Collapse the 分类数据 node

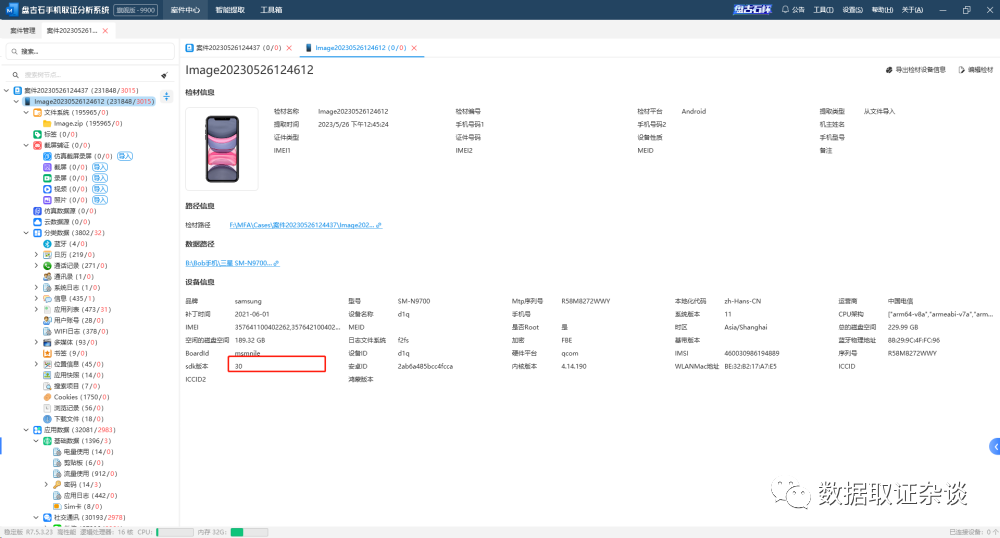click(x=26, y=233)
